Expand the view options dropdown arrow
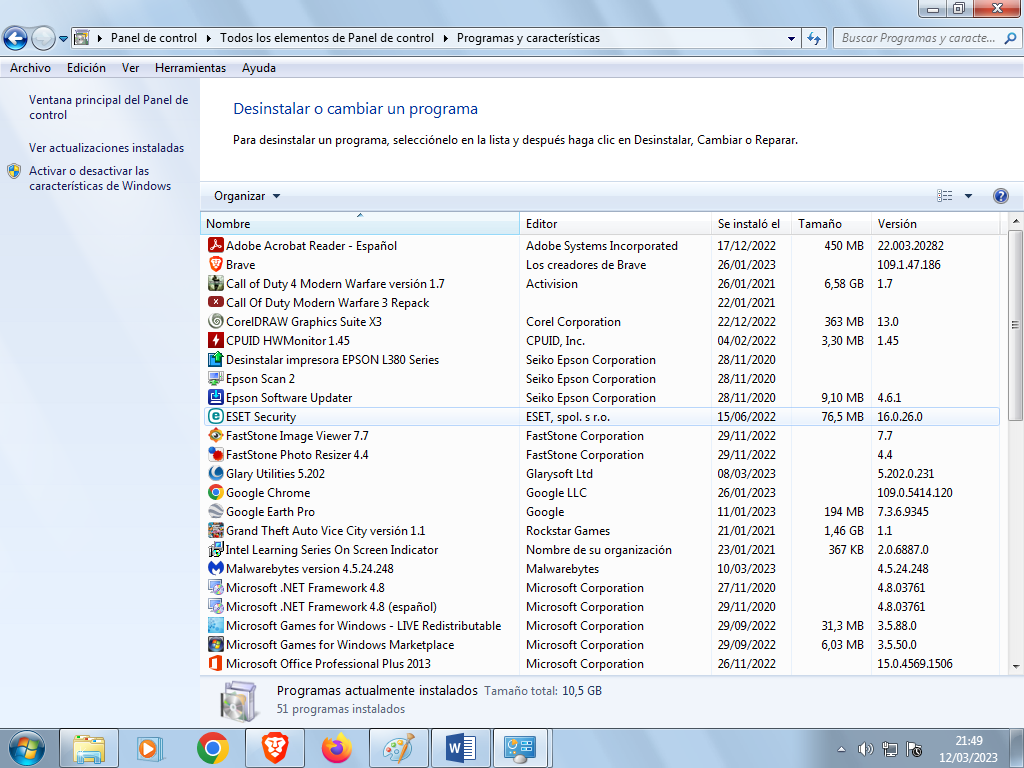Image resolution: width=1024 pixels, height=768 pixels. click(x=968, y=196)
